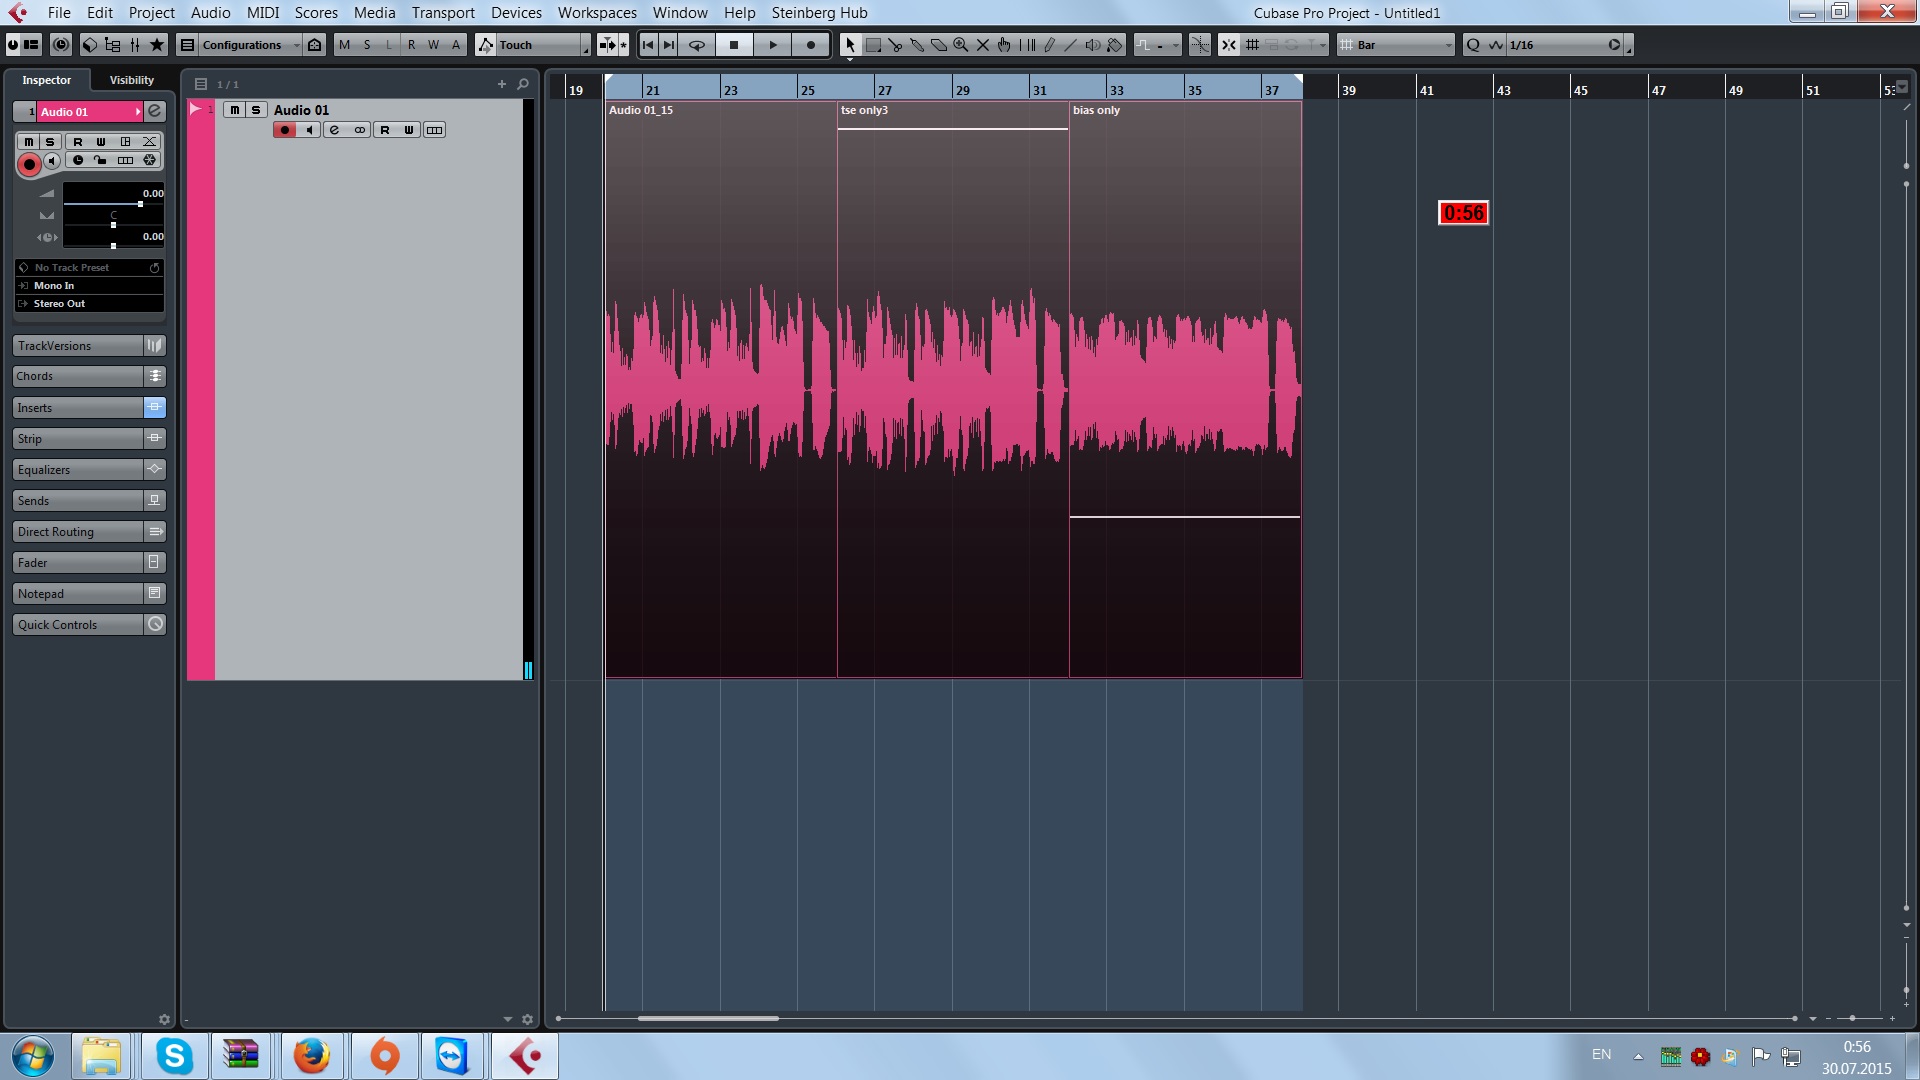The image size is (1920, 1080).
Task: Mute Audio 01 in track list
Action: pyautogui.click(x=234, y=110)
